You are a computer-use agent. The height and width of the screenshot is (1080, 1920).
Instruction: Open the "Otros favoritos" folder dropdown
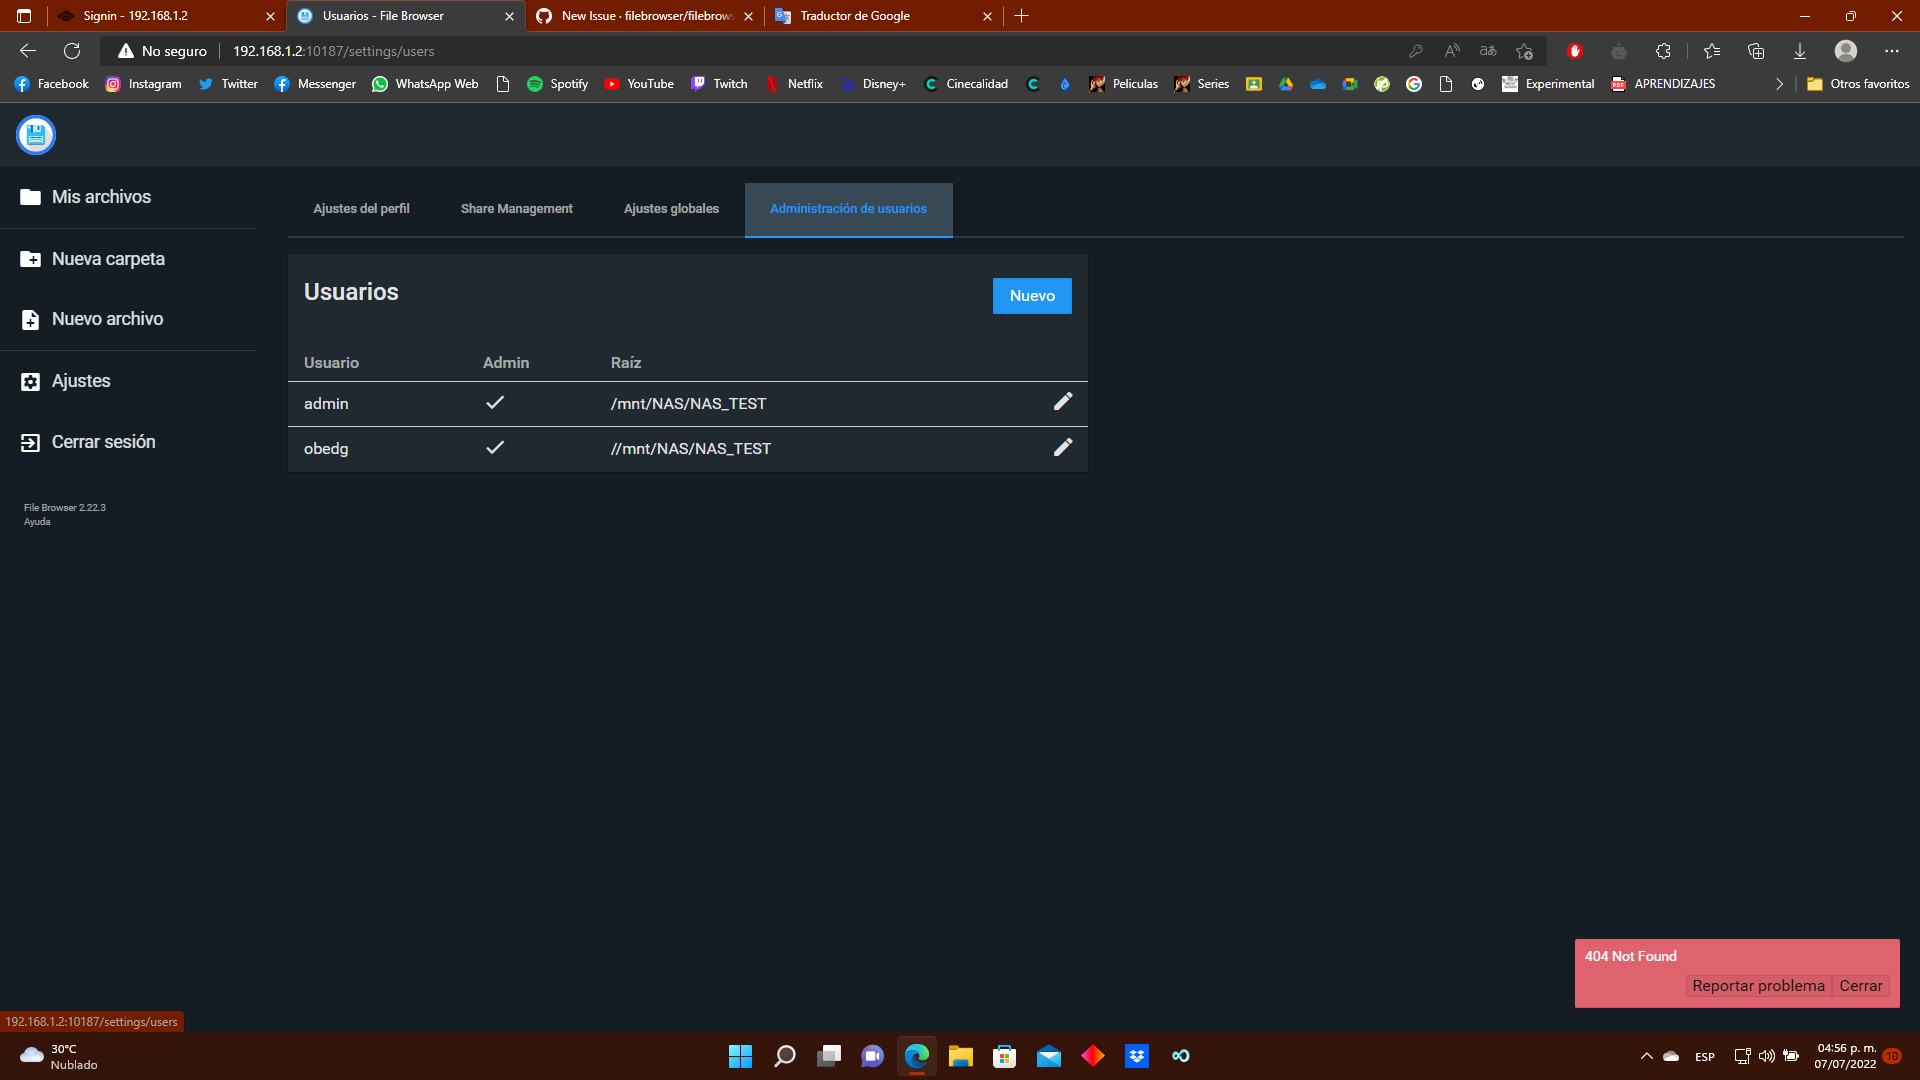point(1858,84)
